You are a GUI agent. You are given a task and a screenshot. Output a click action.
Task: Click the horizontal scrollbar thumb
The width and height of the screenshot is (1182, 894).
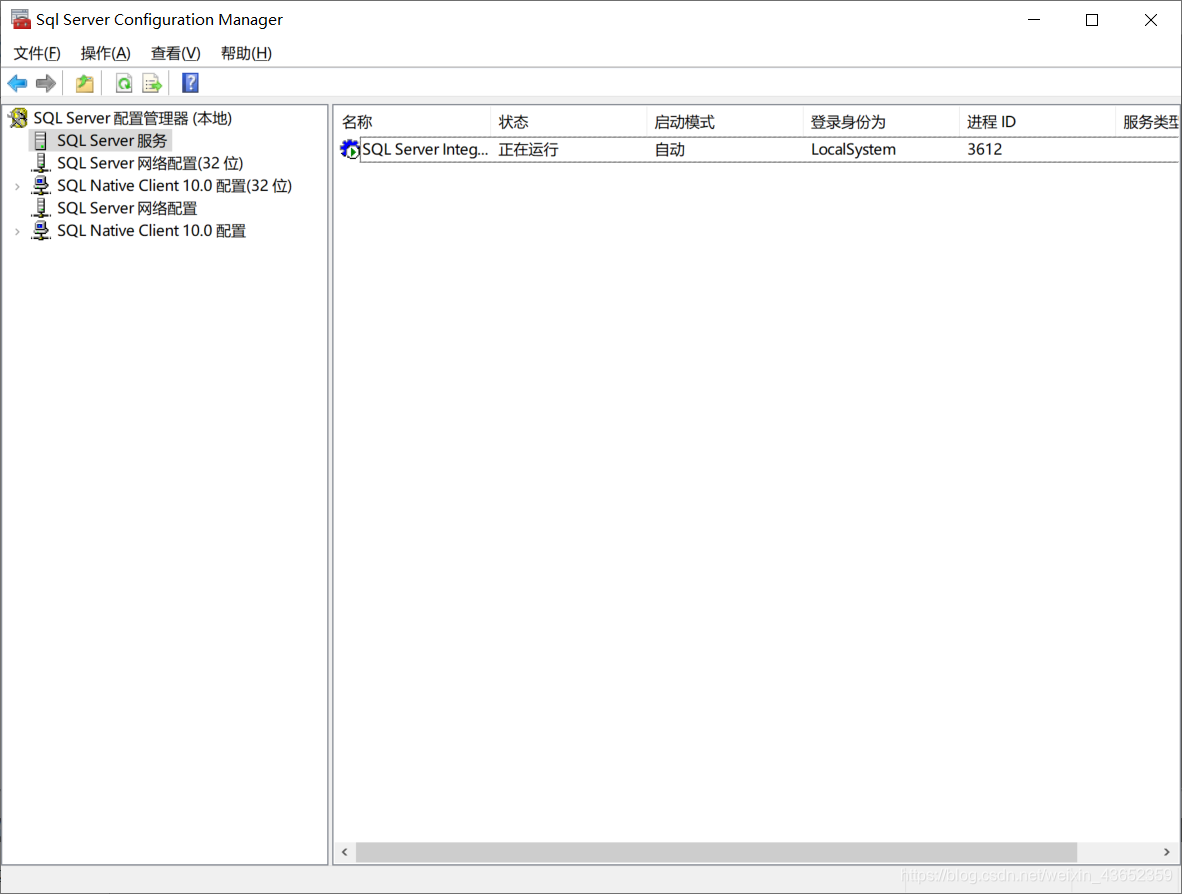pyautogui.click(x=716, y=852)
